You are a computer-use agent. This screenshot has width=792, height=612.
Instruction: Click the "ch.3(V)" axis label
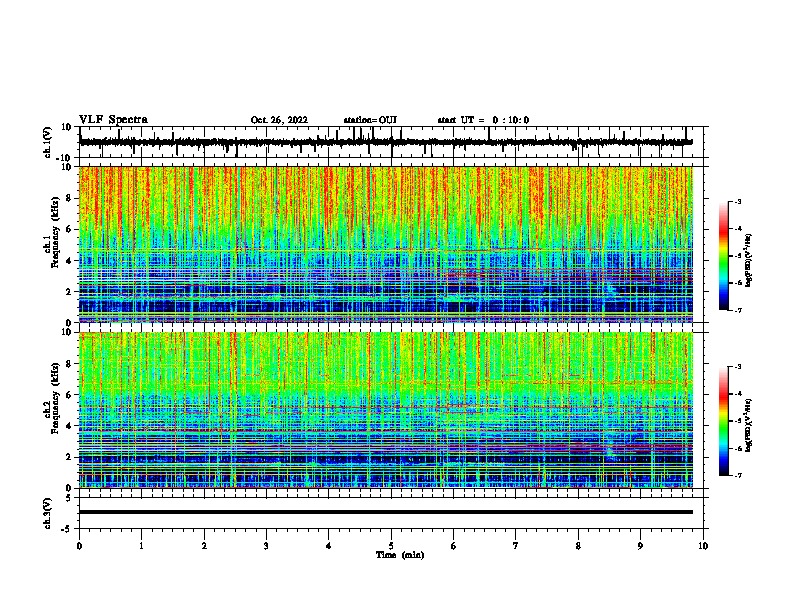pos(48,513)
